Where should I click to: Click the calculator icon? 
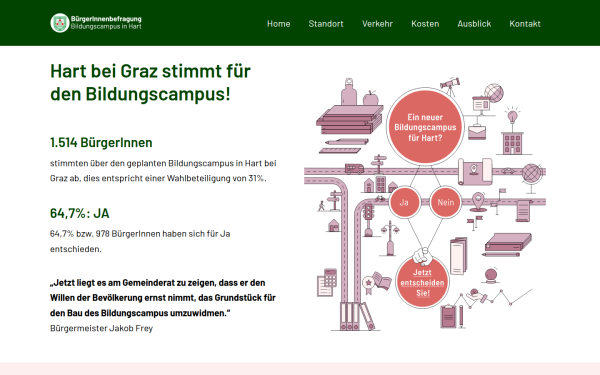(x=330, y=277)
